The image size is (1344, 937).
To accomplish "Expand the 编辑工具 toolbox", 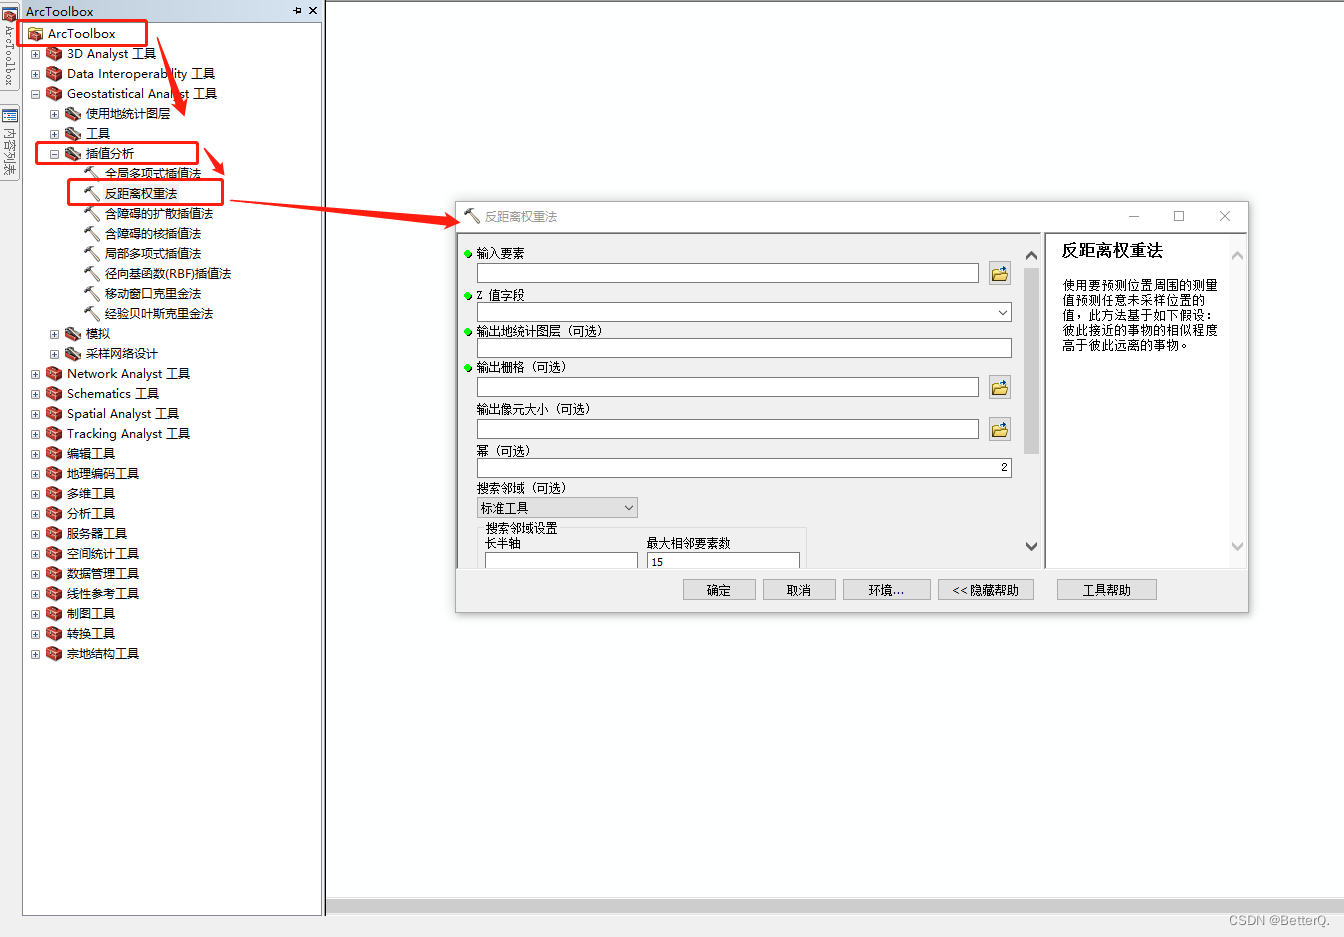I will pyautogui.click(x=35, y=454).
